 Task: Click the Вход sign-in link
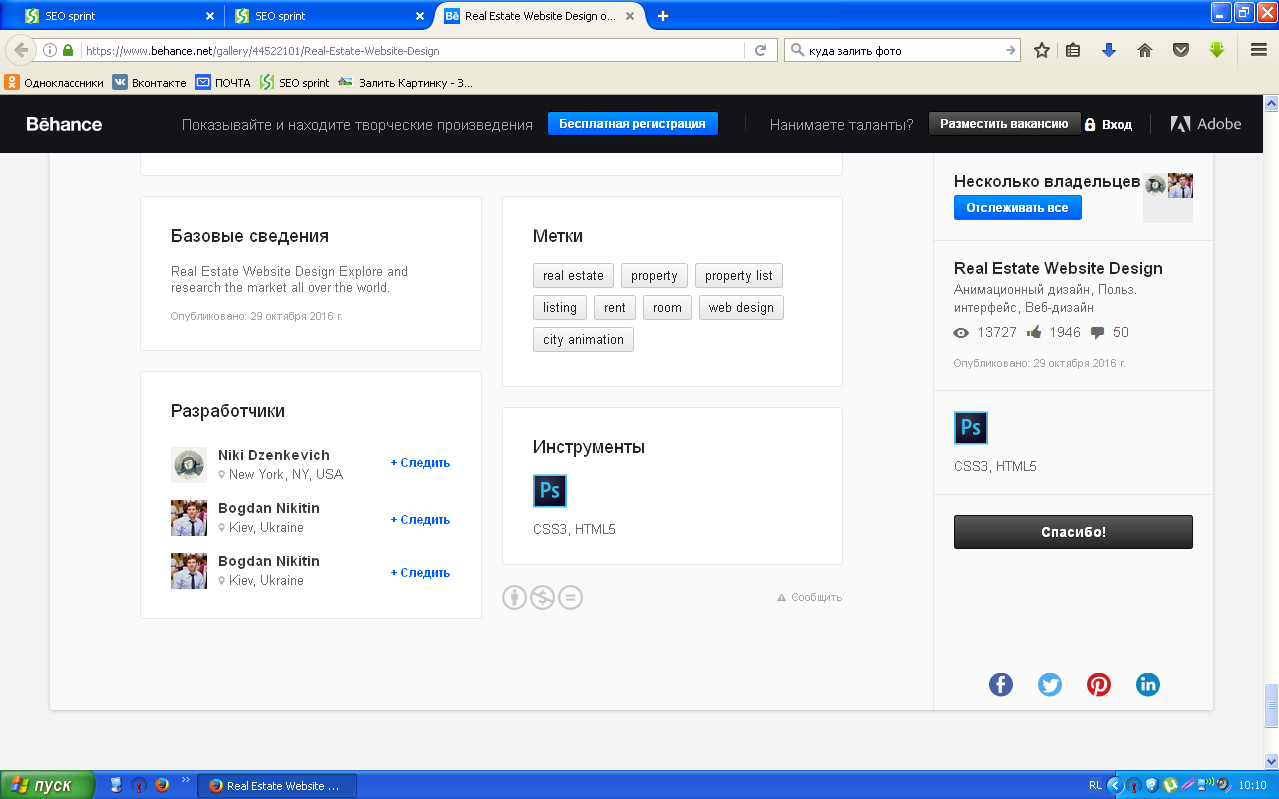click(x=1109, y=124)
